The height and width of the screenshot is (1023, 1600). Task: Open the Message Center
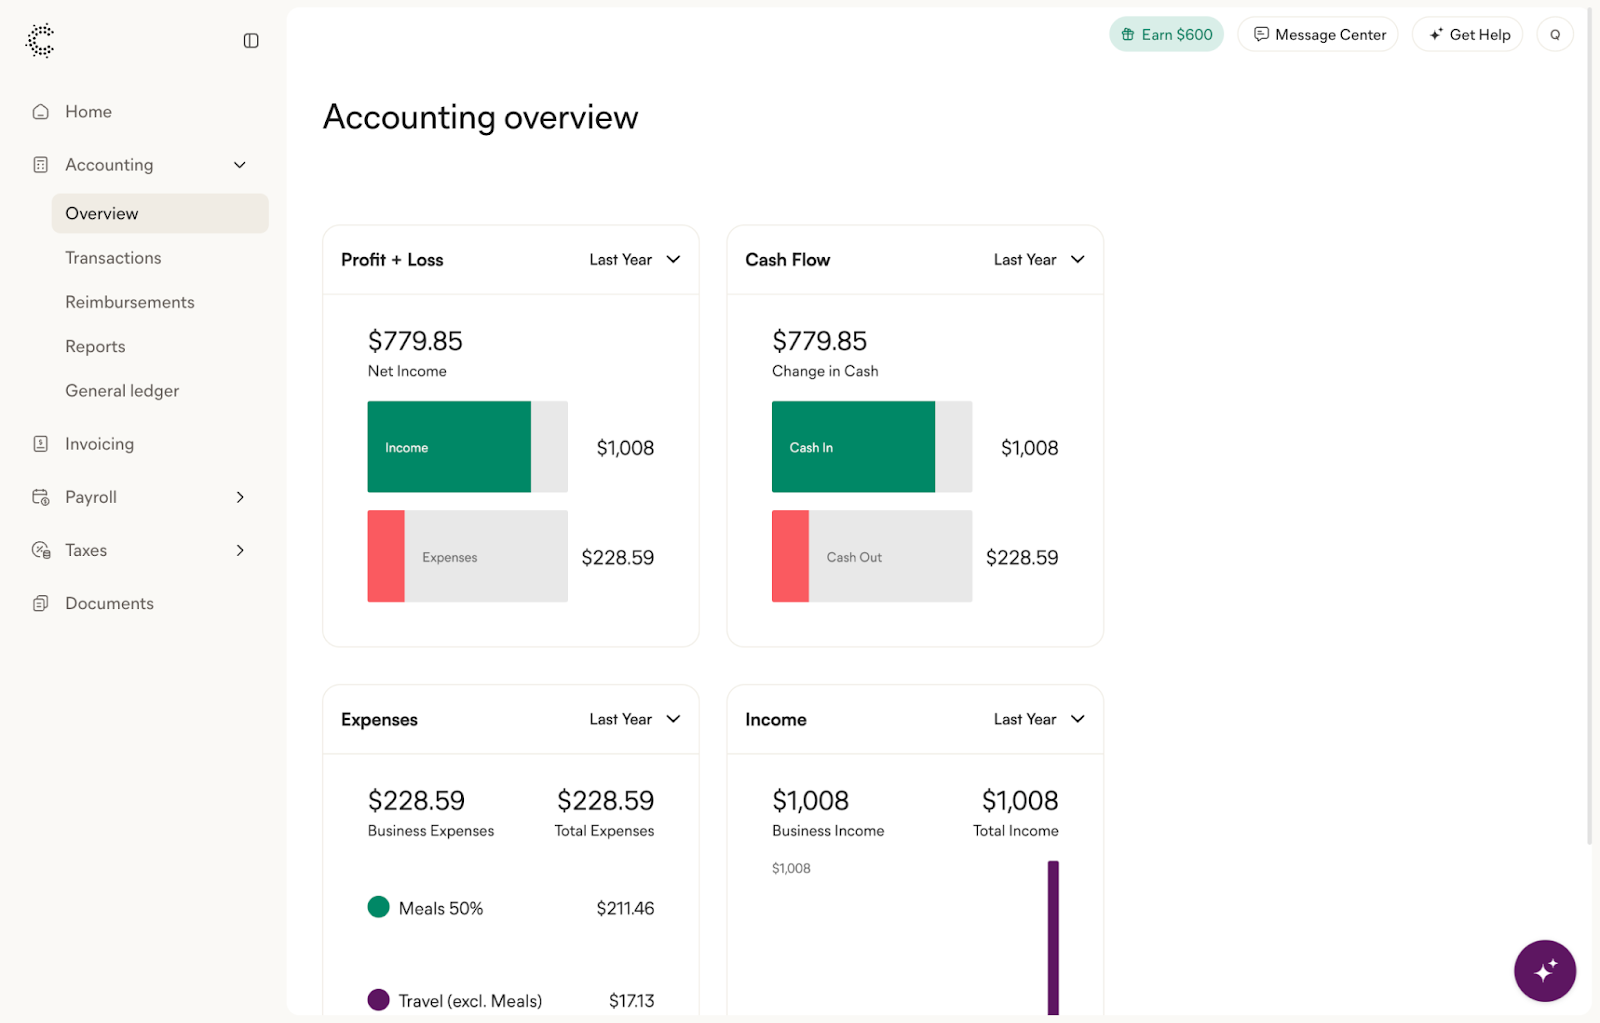point(1318,35)
